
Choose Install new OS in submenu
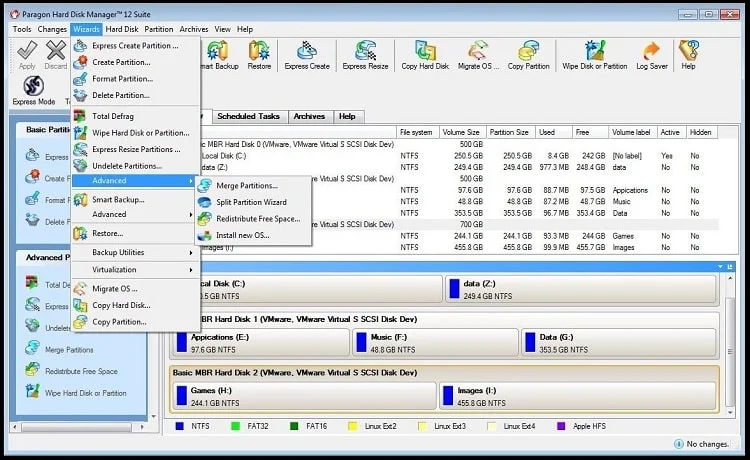(x=254, y=235)
